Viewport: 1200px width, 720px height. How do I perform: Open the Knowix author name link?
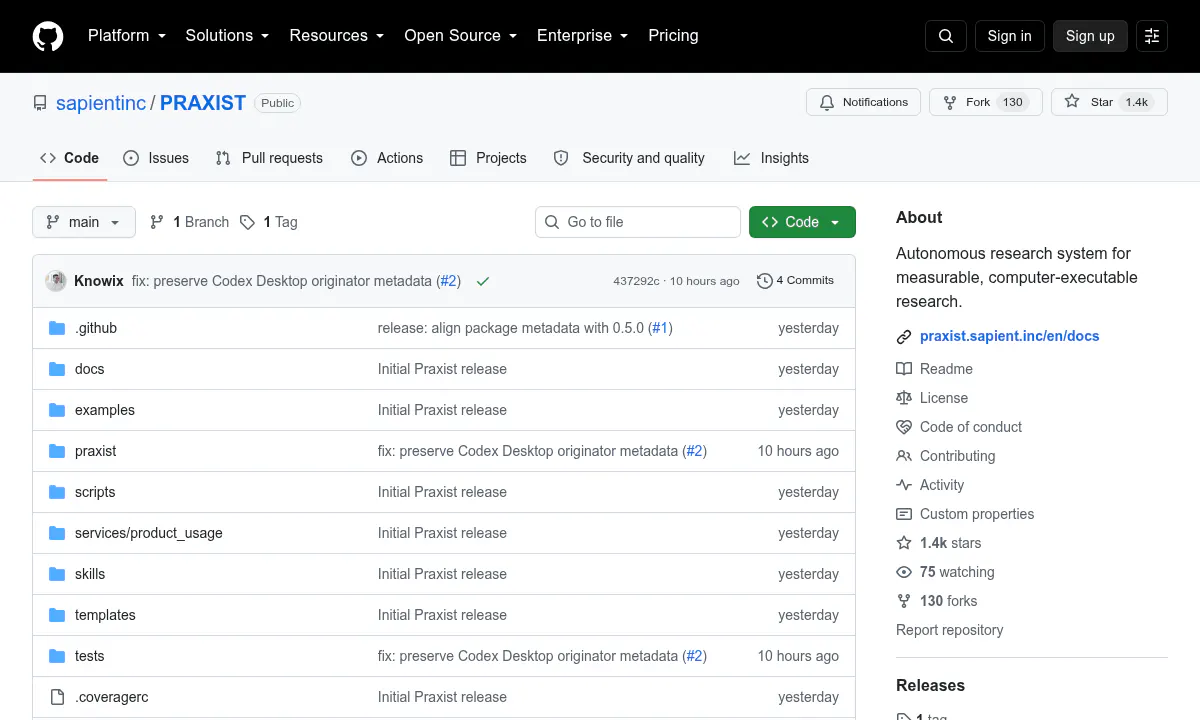coord(99,281)
